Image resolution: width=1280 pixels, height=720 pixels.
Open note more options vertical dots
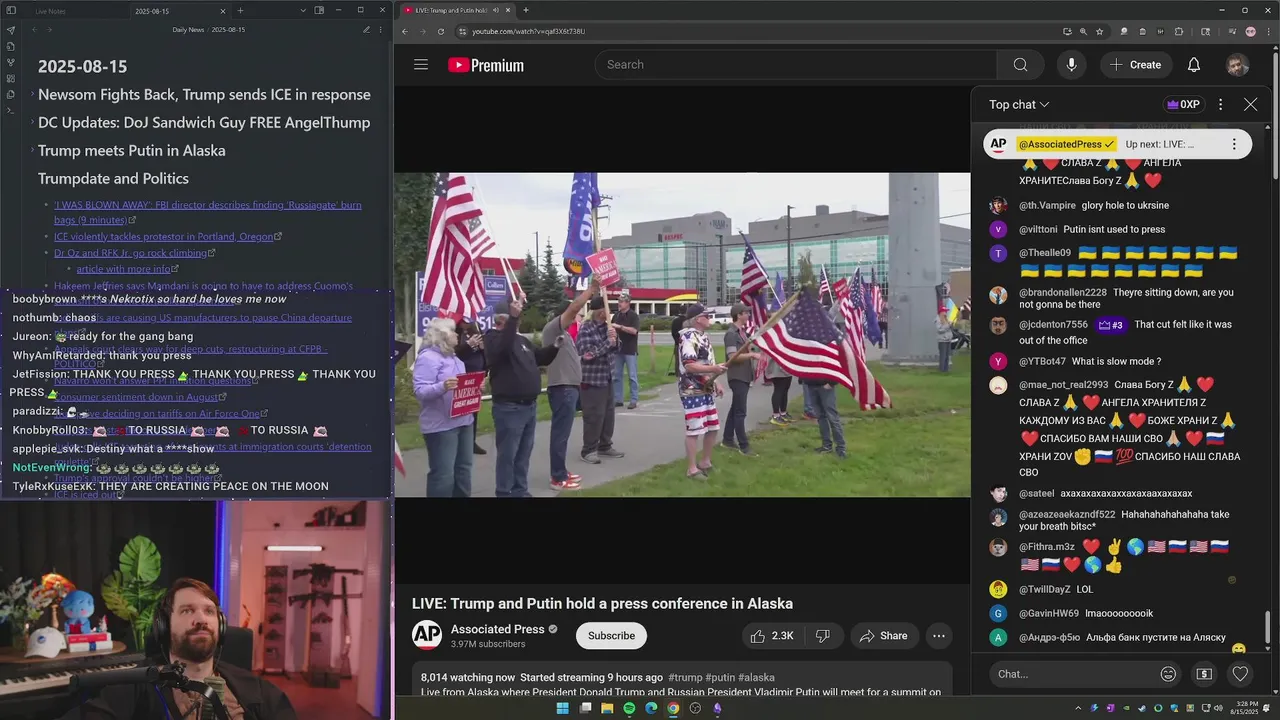click(380, 30)
